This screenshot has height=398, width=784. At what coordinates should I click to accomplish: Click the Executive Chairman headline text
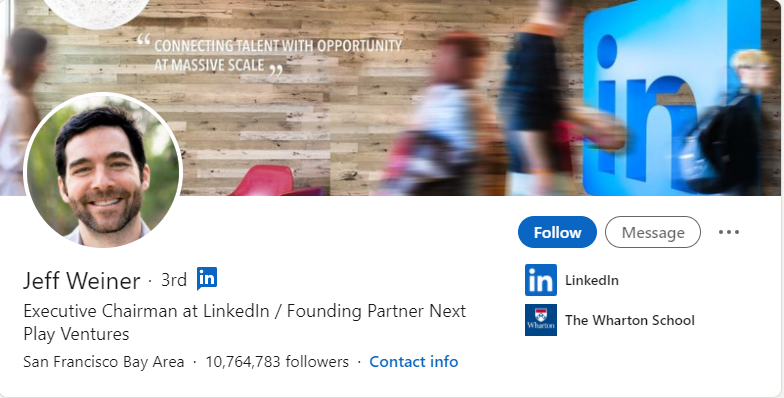point(244,322)
